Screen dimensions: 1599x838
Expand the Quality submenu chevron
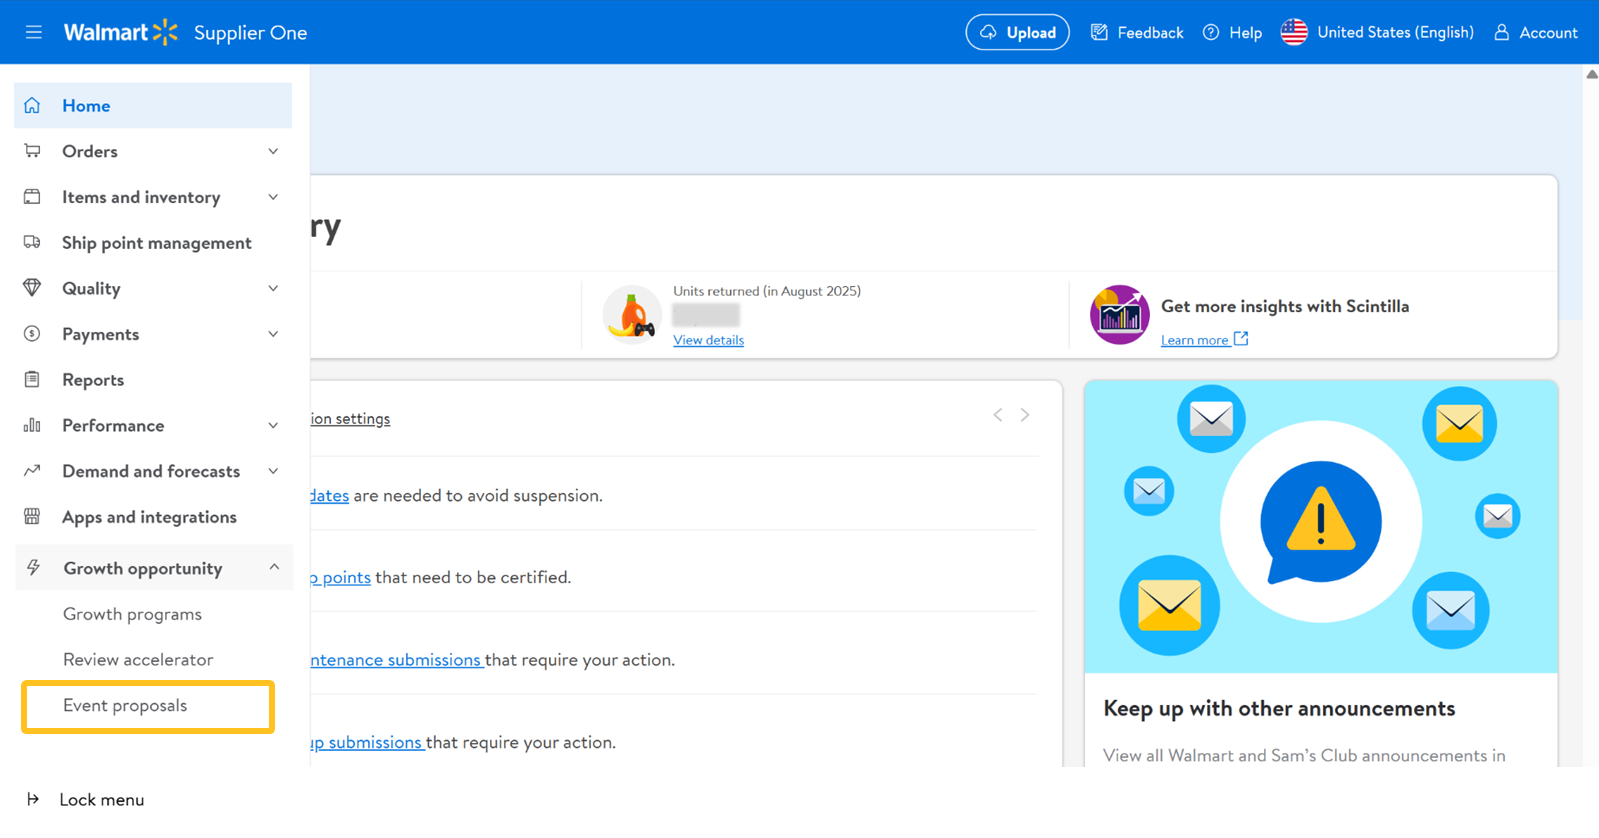(x=273, y=288)
